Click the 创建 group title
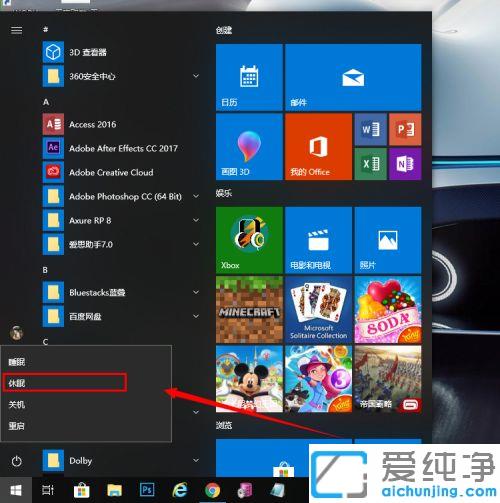 click(224, 30)
